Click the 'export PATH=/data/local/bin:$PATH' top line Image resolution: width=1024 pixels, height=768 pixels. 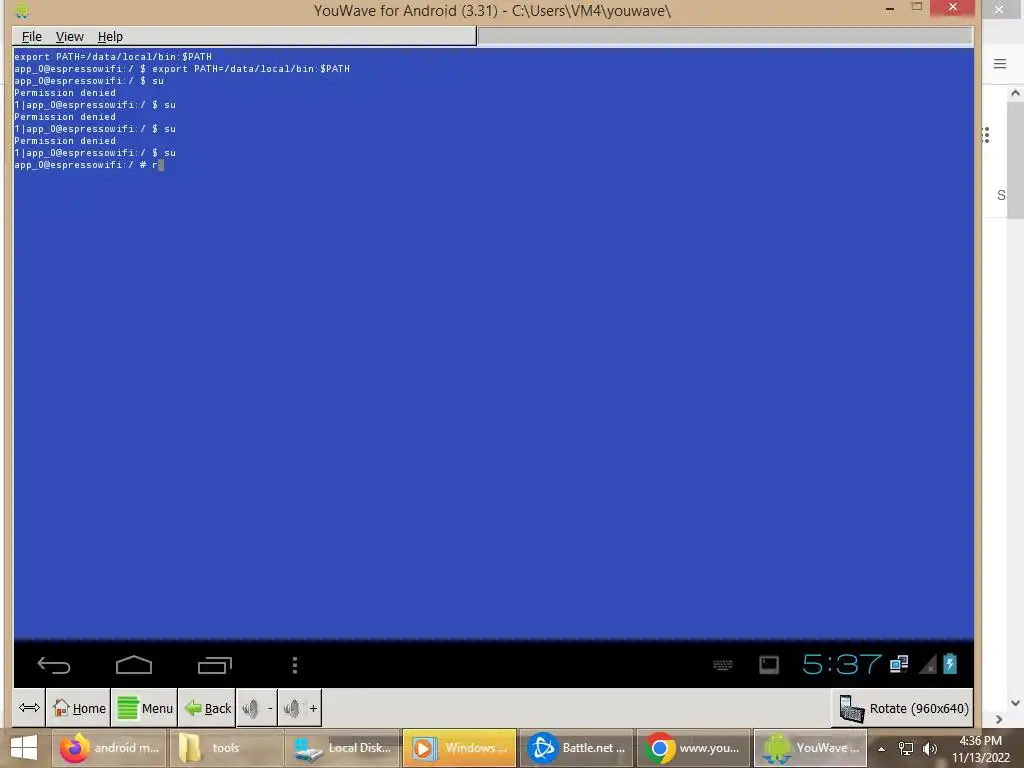coord(113,57)
